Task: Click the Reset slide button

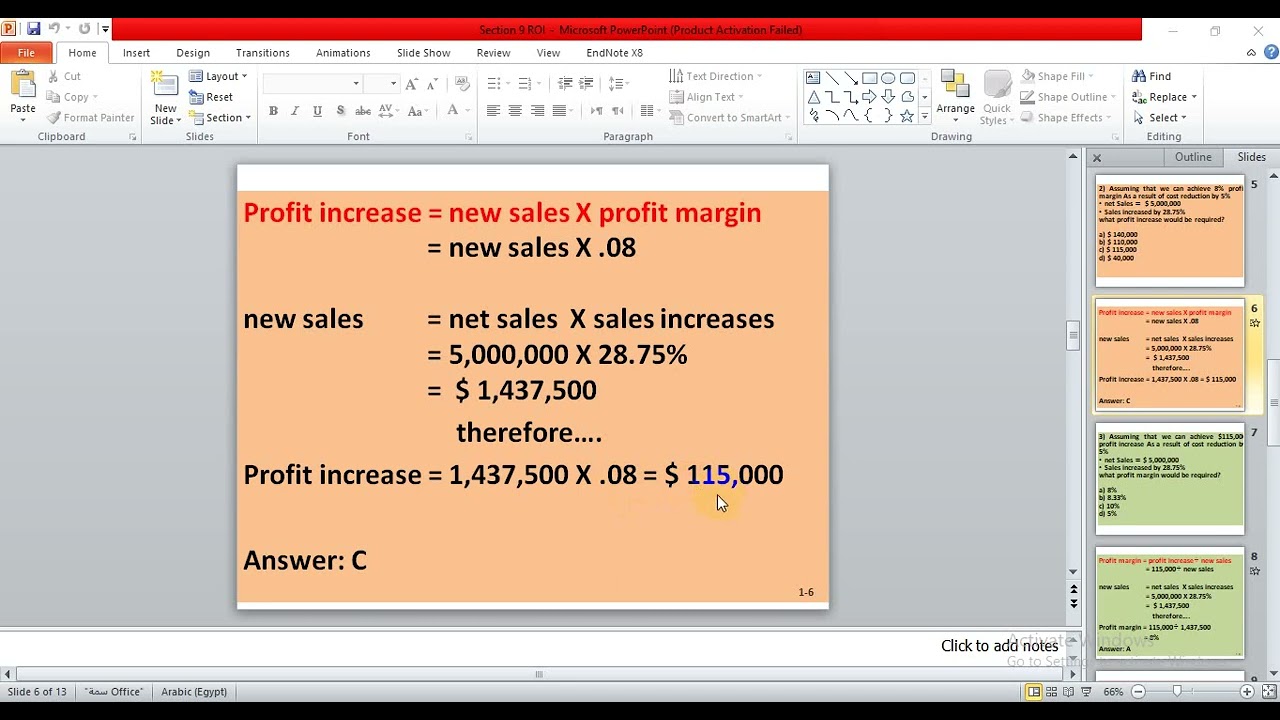Action: click(x=211, y=97)
